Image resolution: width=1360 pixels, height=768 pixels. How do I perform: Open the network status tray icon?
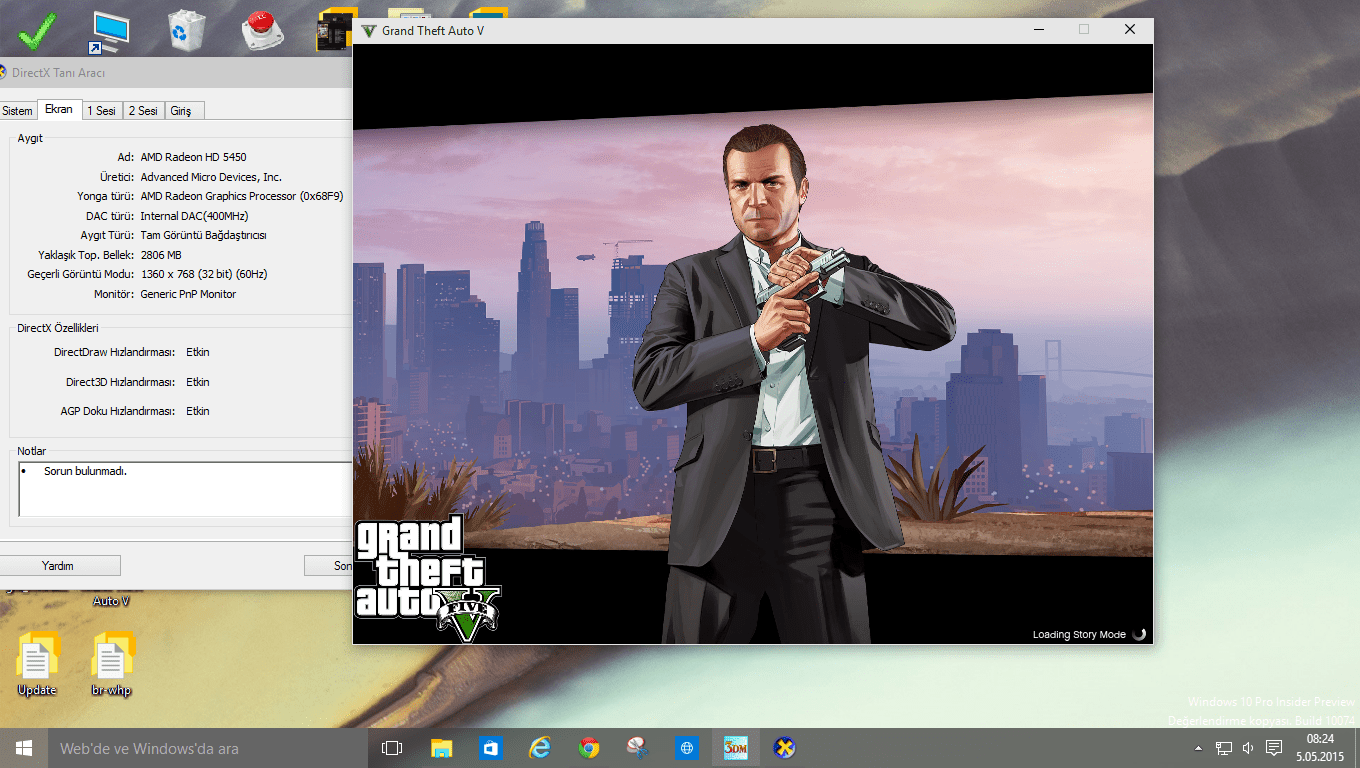(x=1224, y=748)
